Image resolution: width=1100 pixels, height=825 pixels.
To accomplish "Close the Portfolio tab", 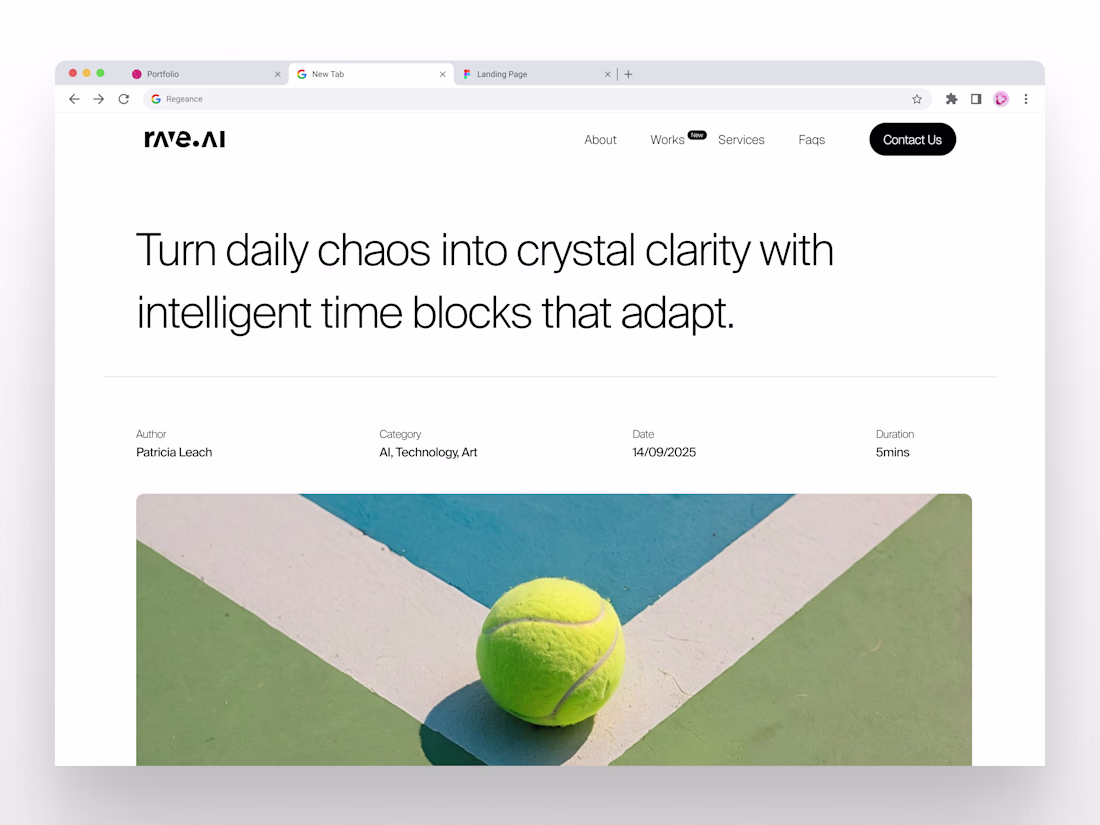I will tap(278, 74).
